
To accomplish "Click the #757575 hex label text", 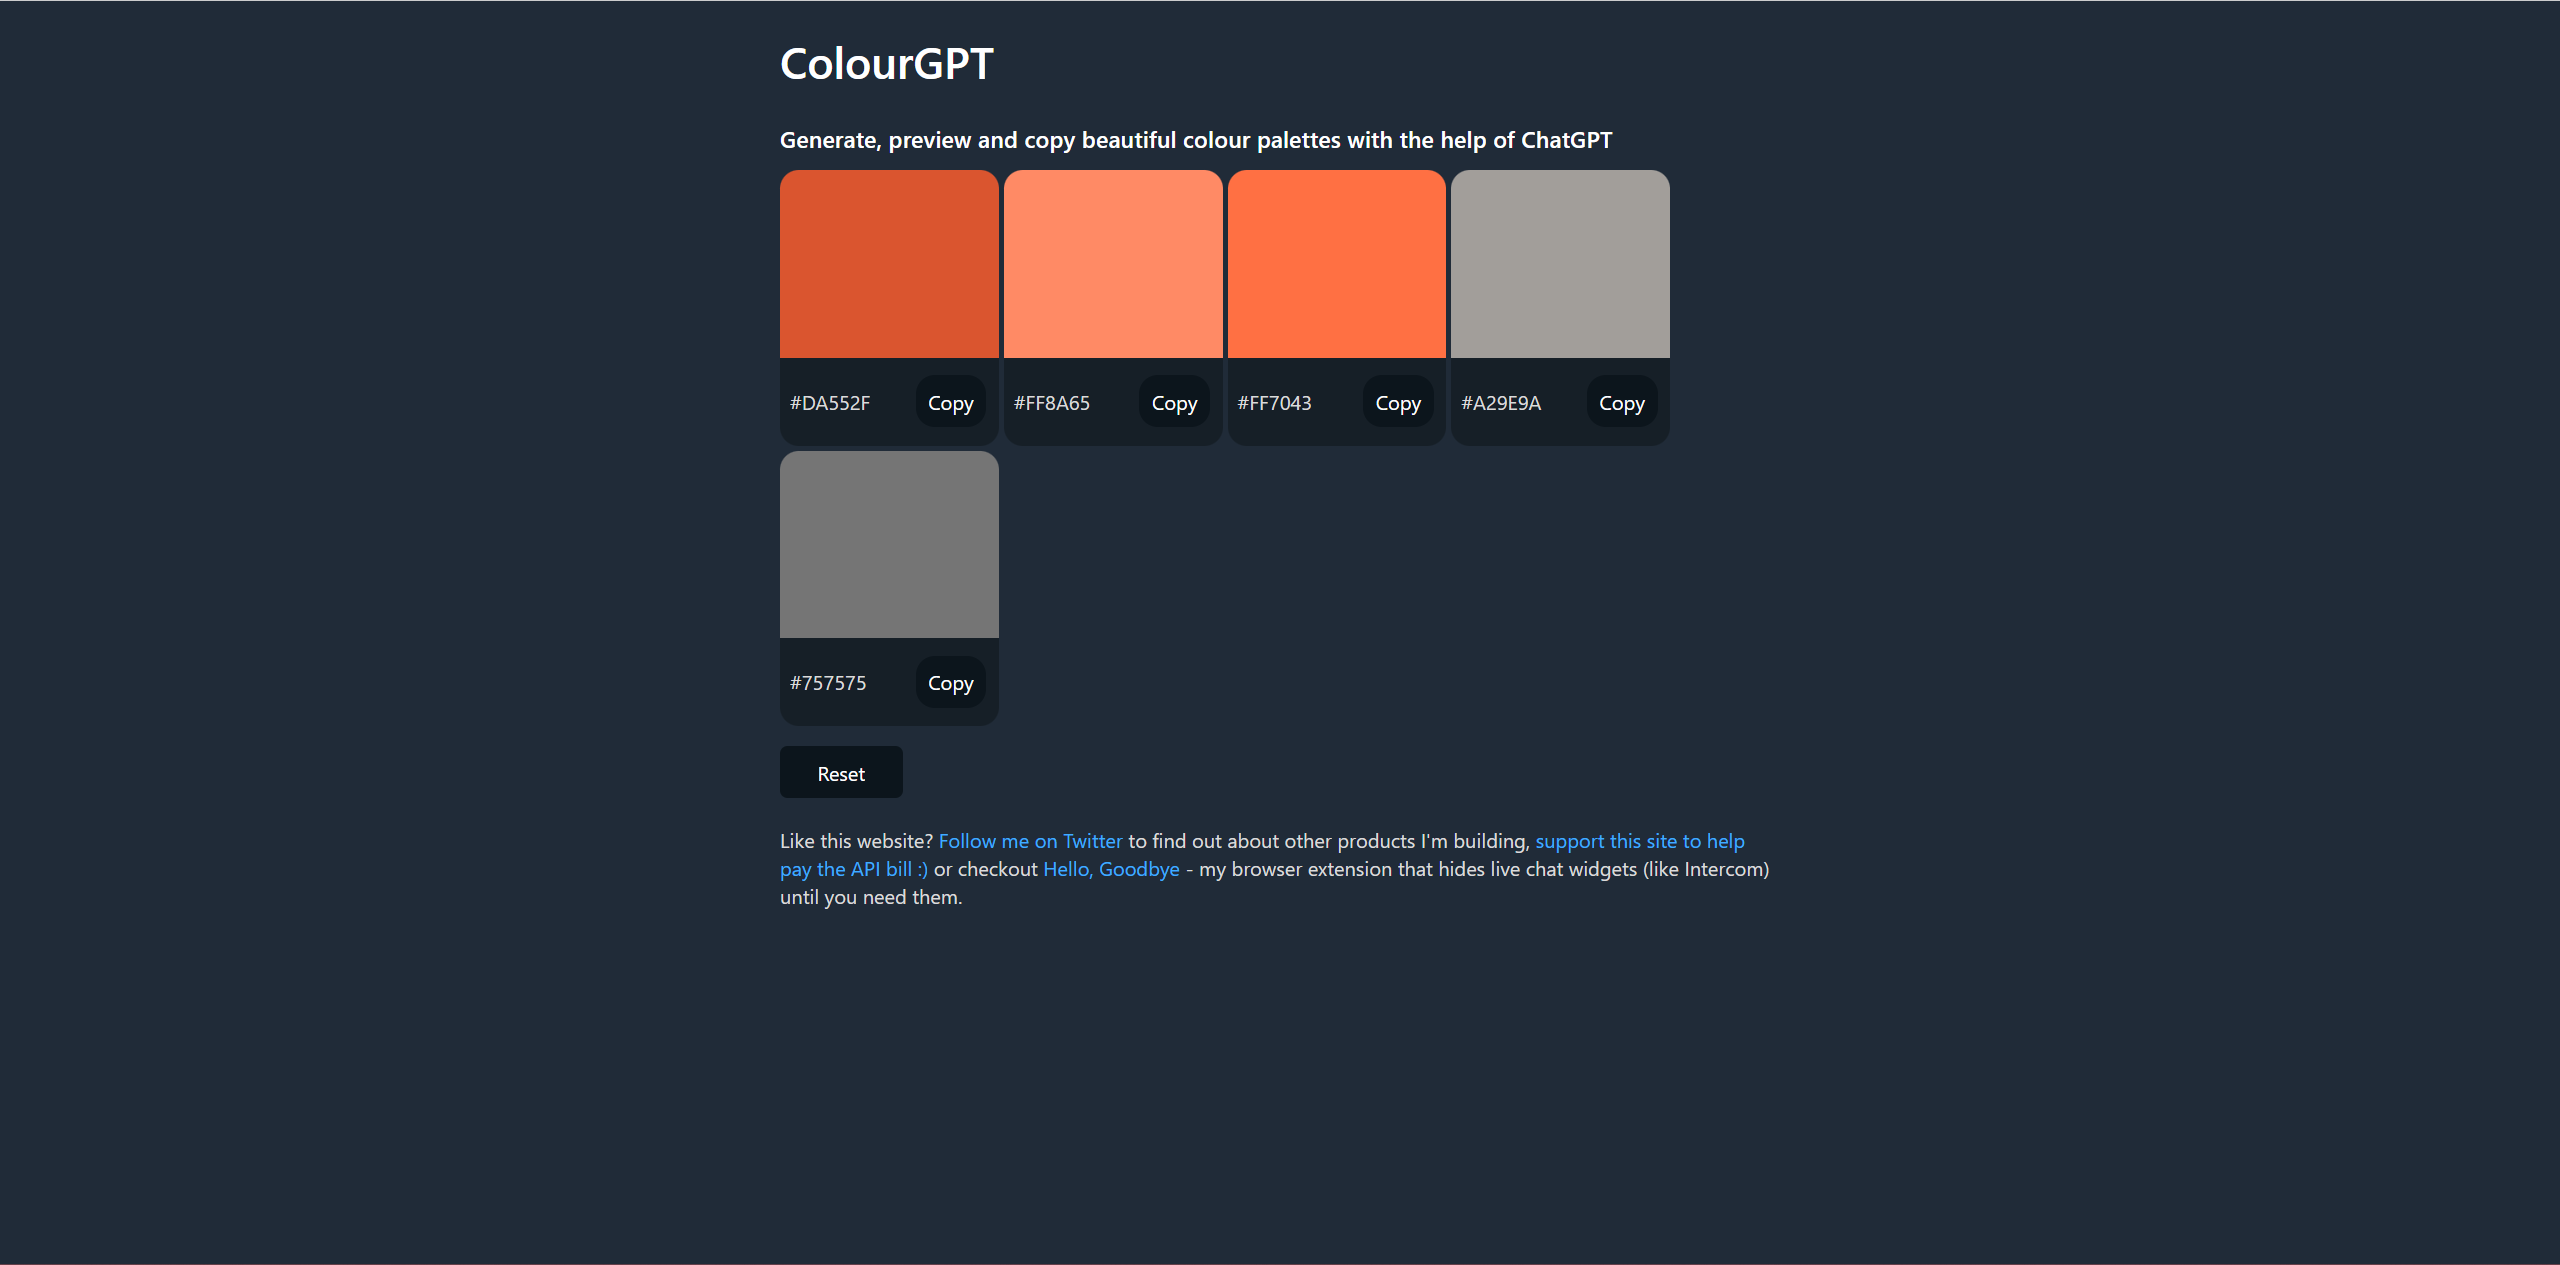I will pos(828,683).
